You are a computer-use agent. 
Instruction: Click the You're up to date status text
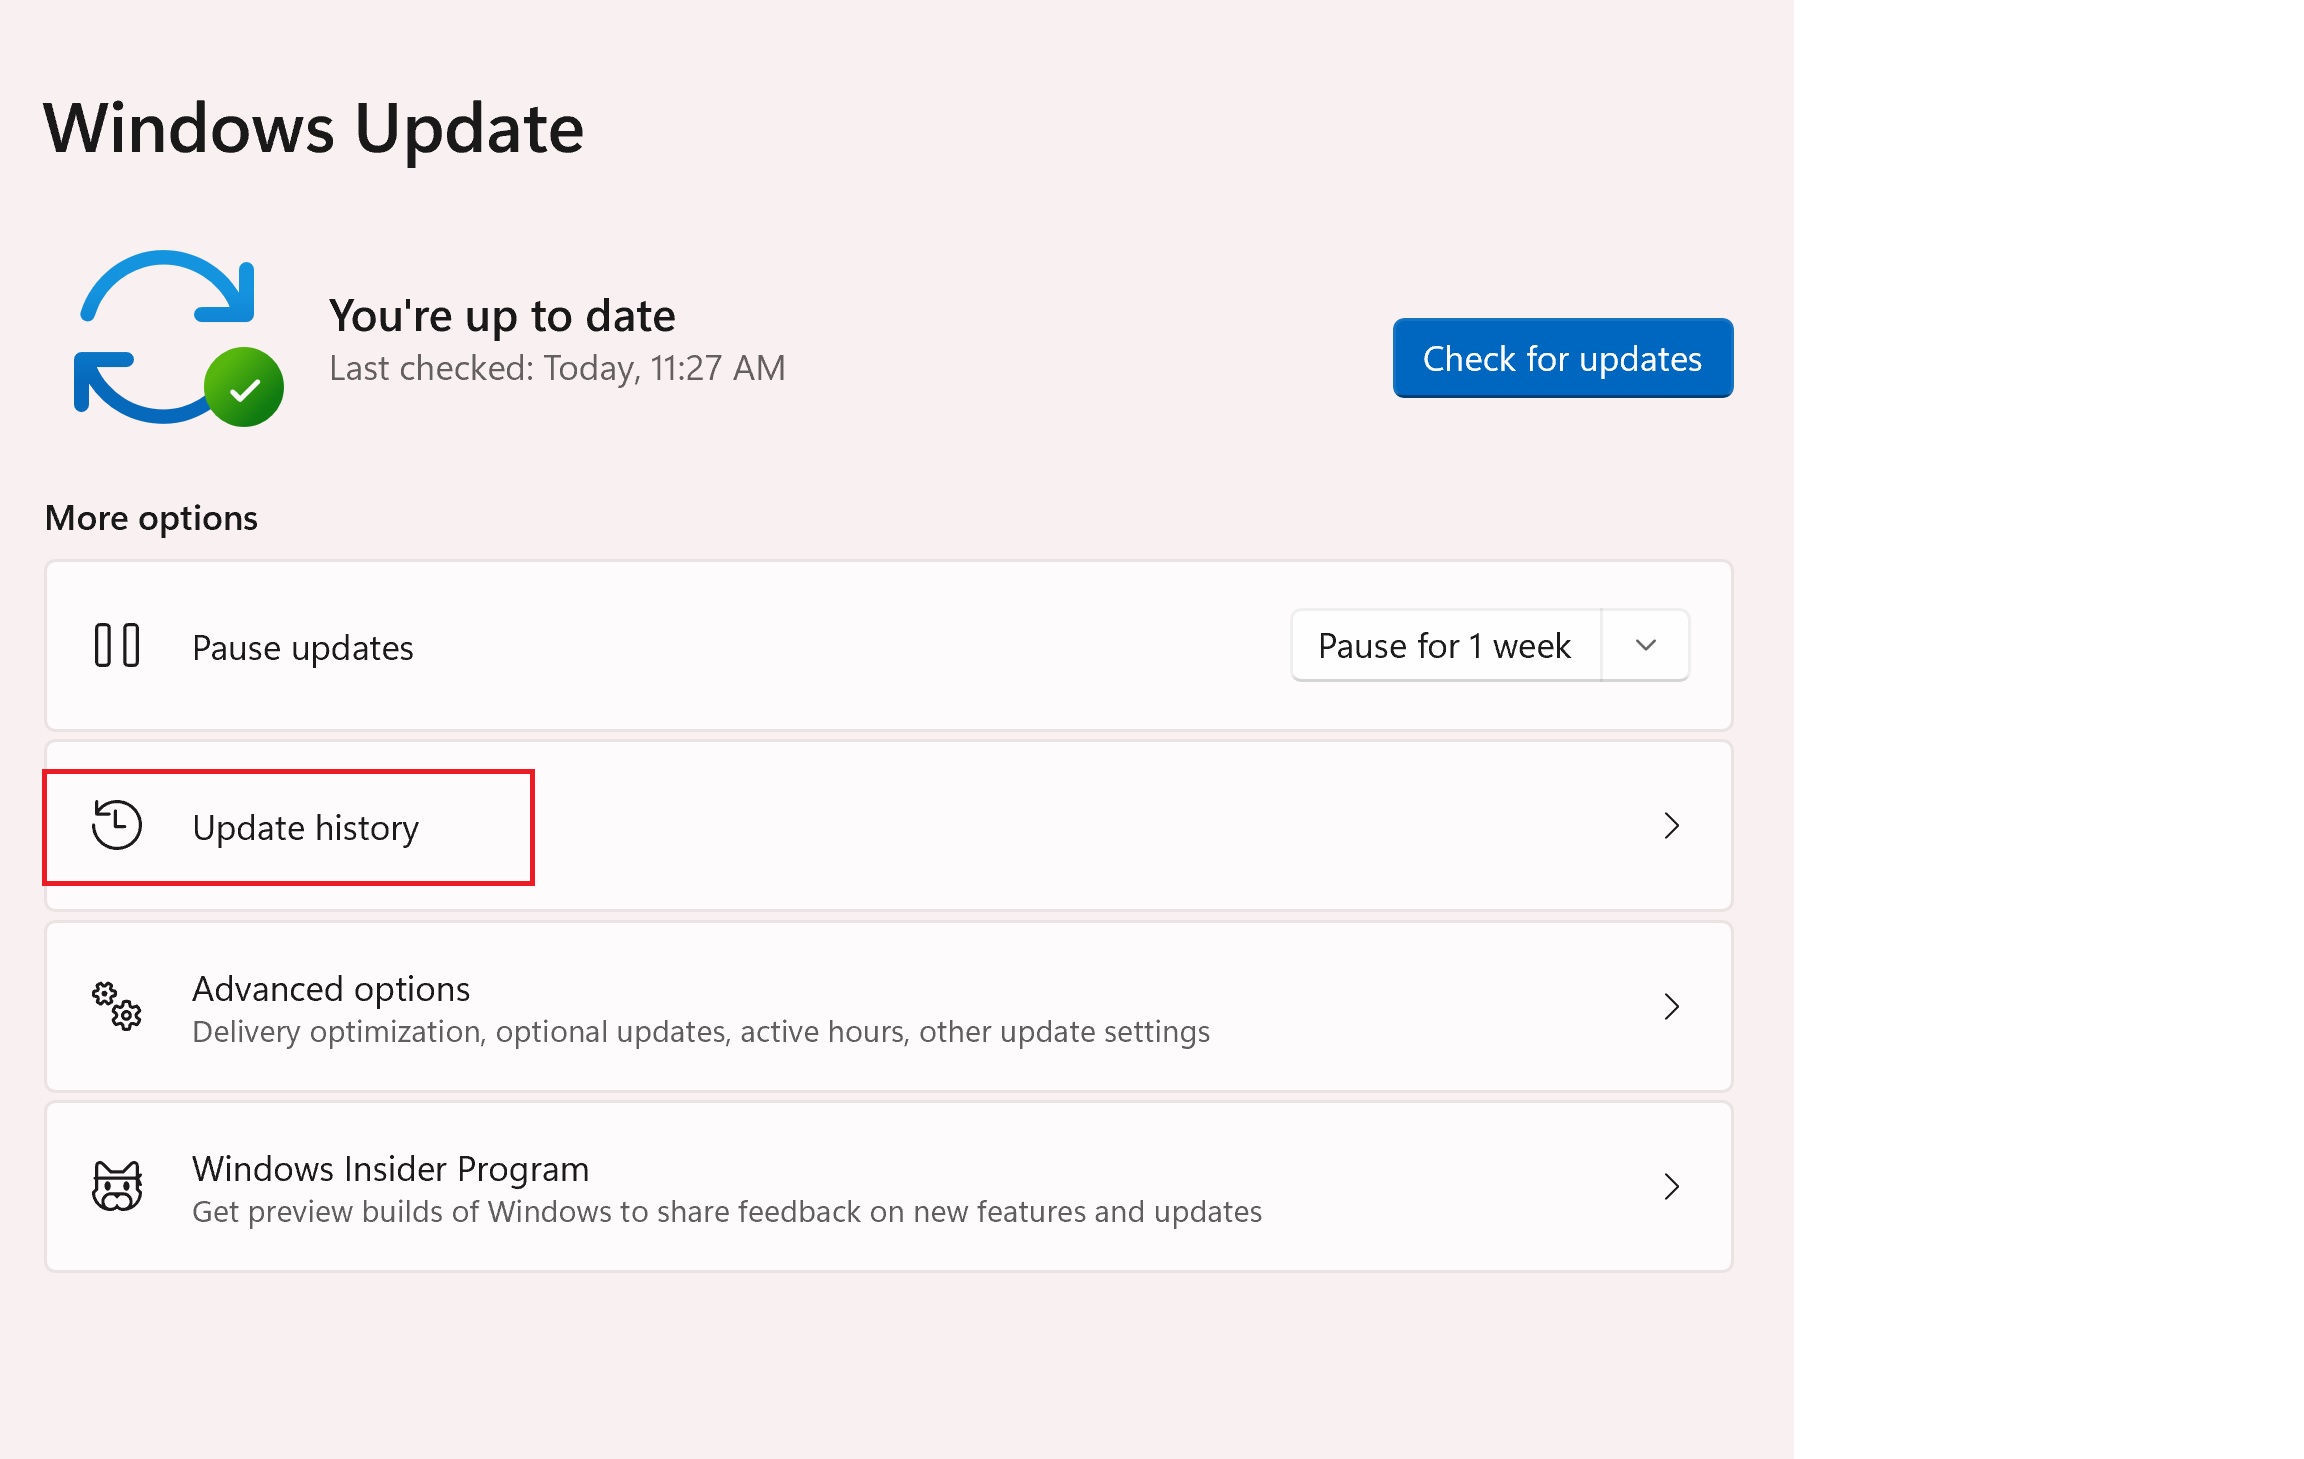[502, 316]
